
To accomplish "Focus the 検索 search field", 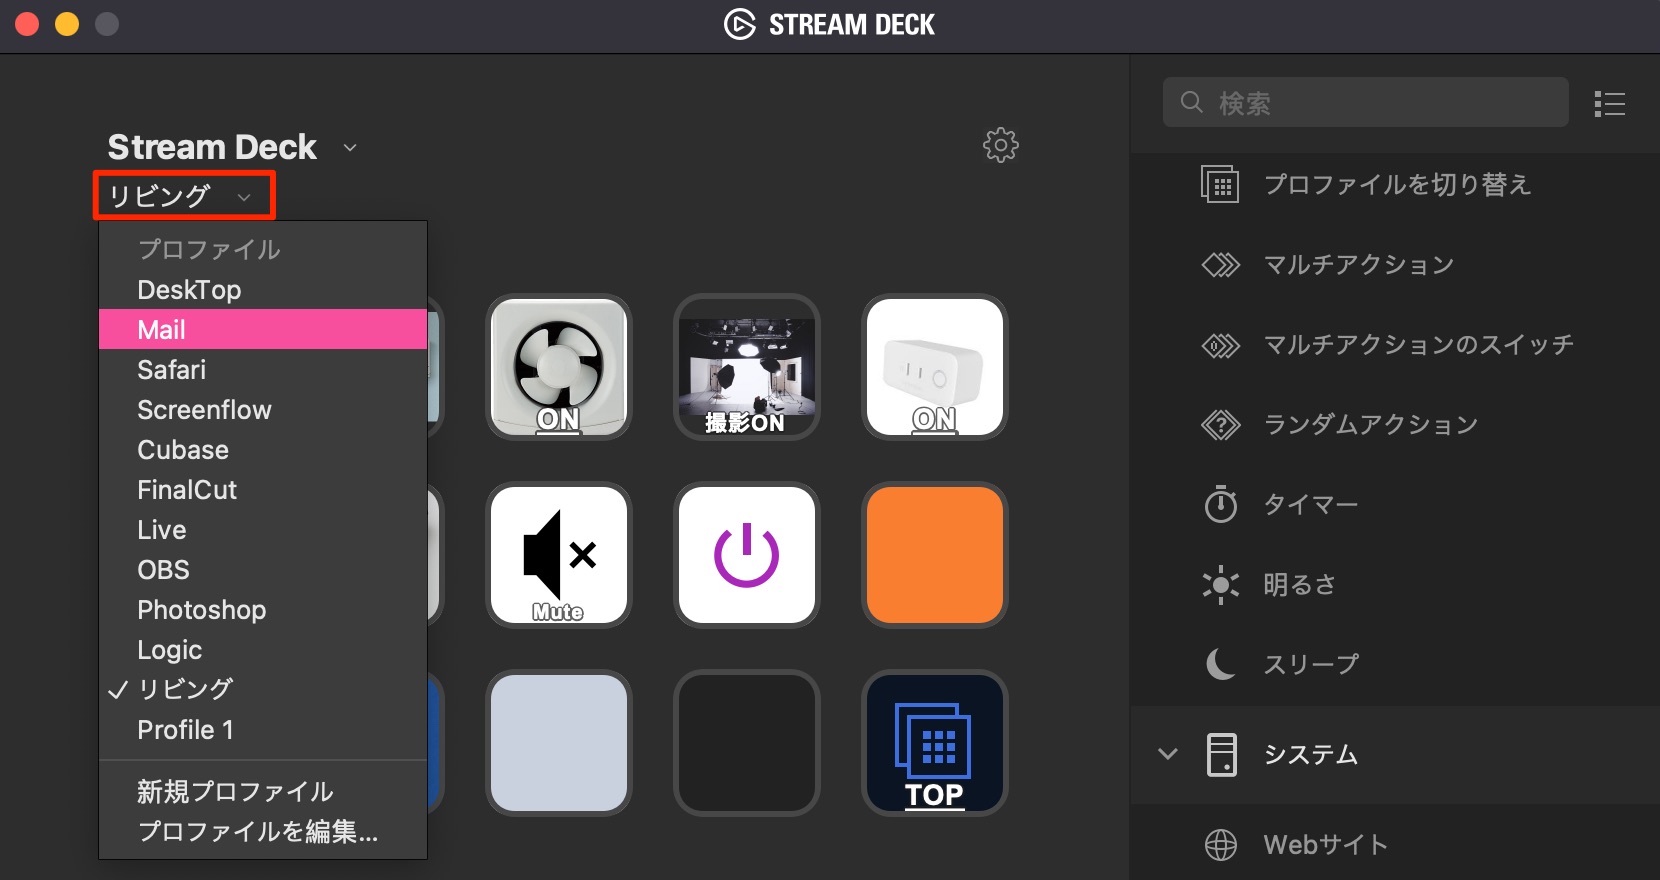I will [x=1365, y=102].
